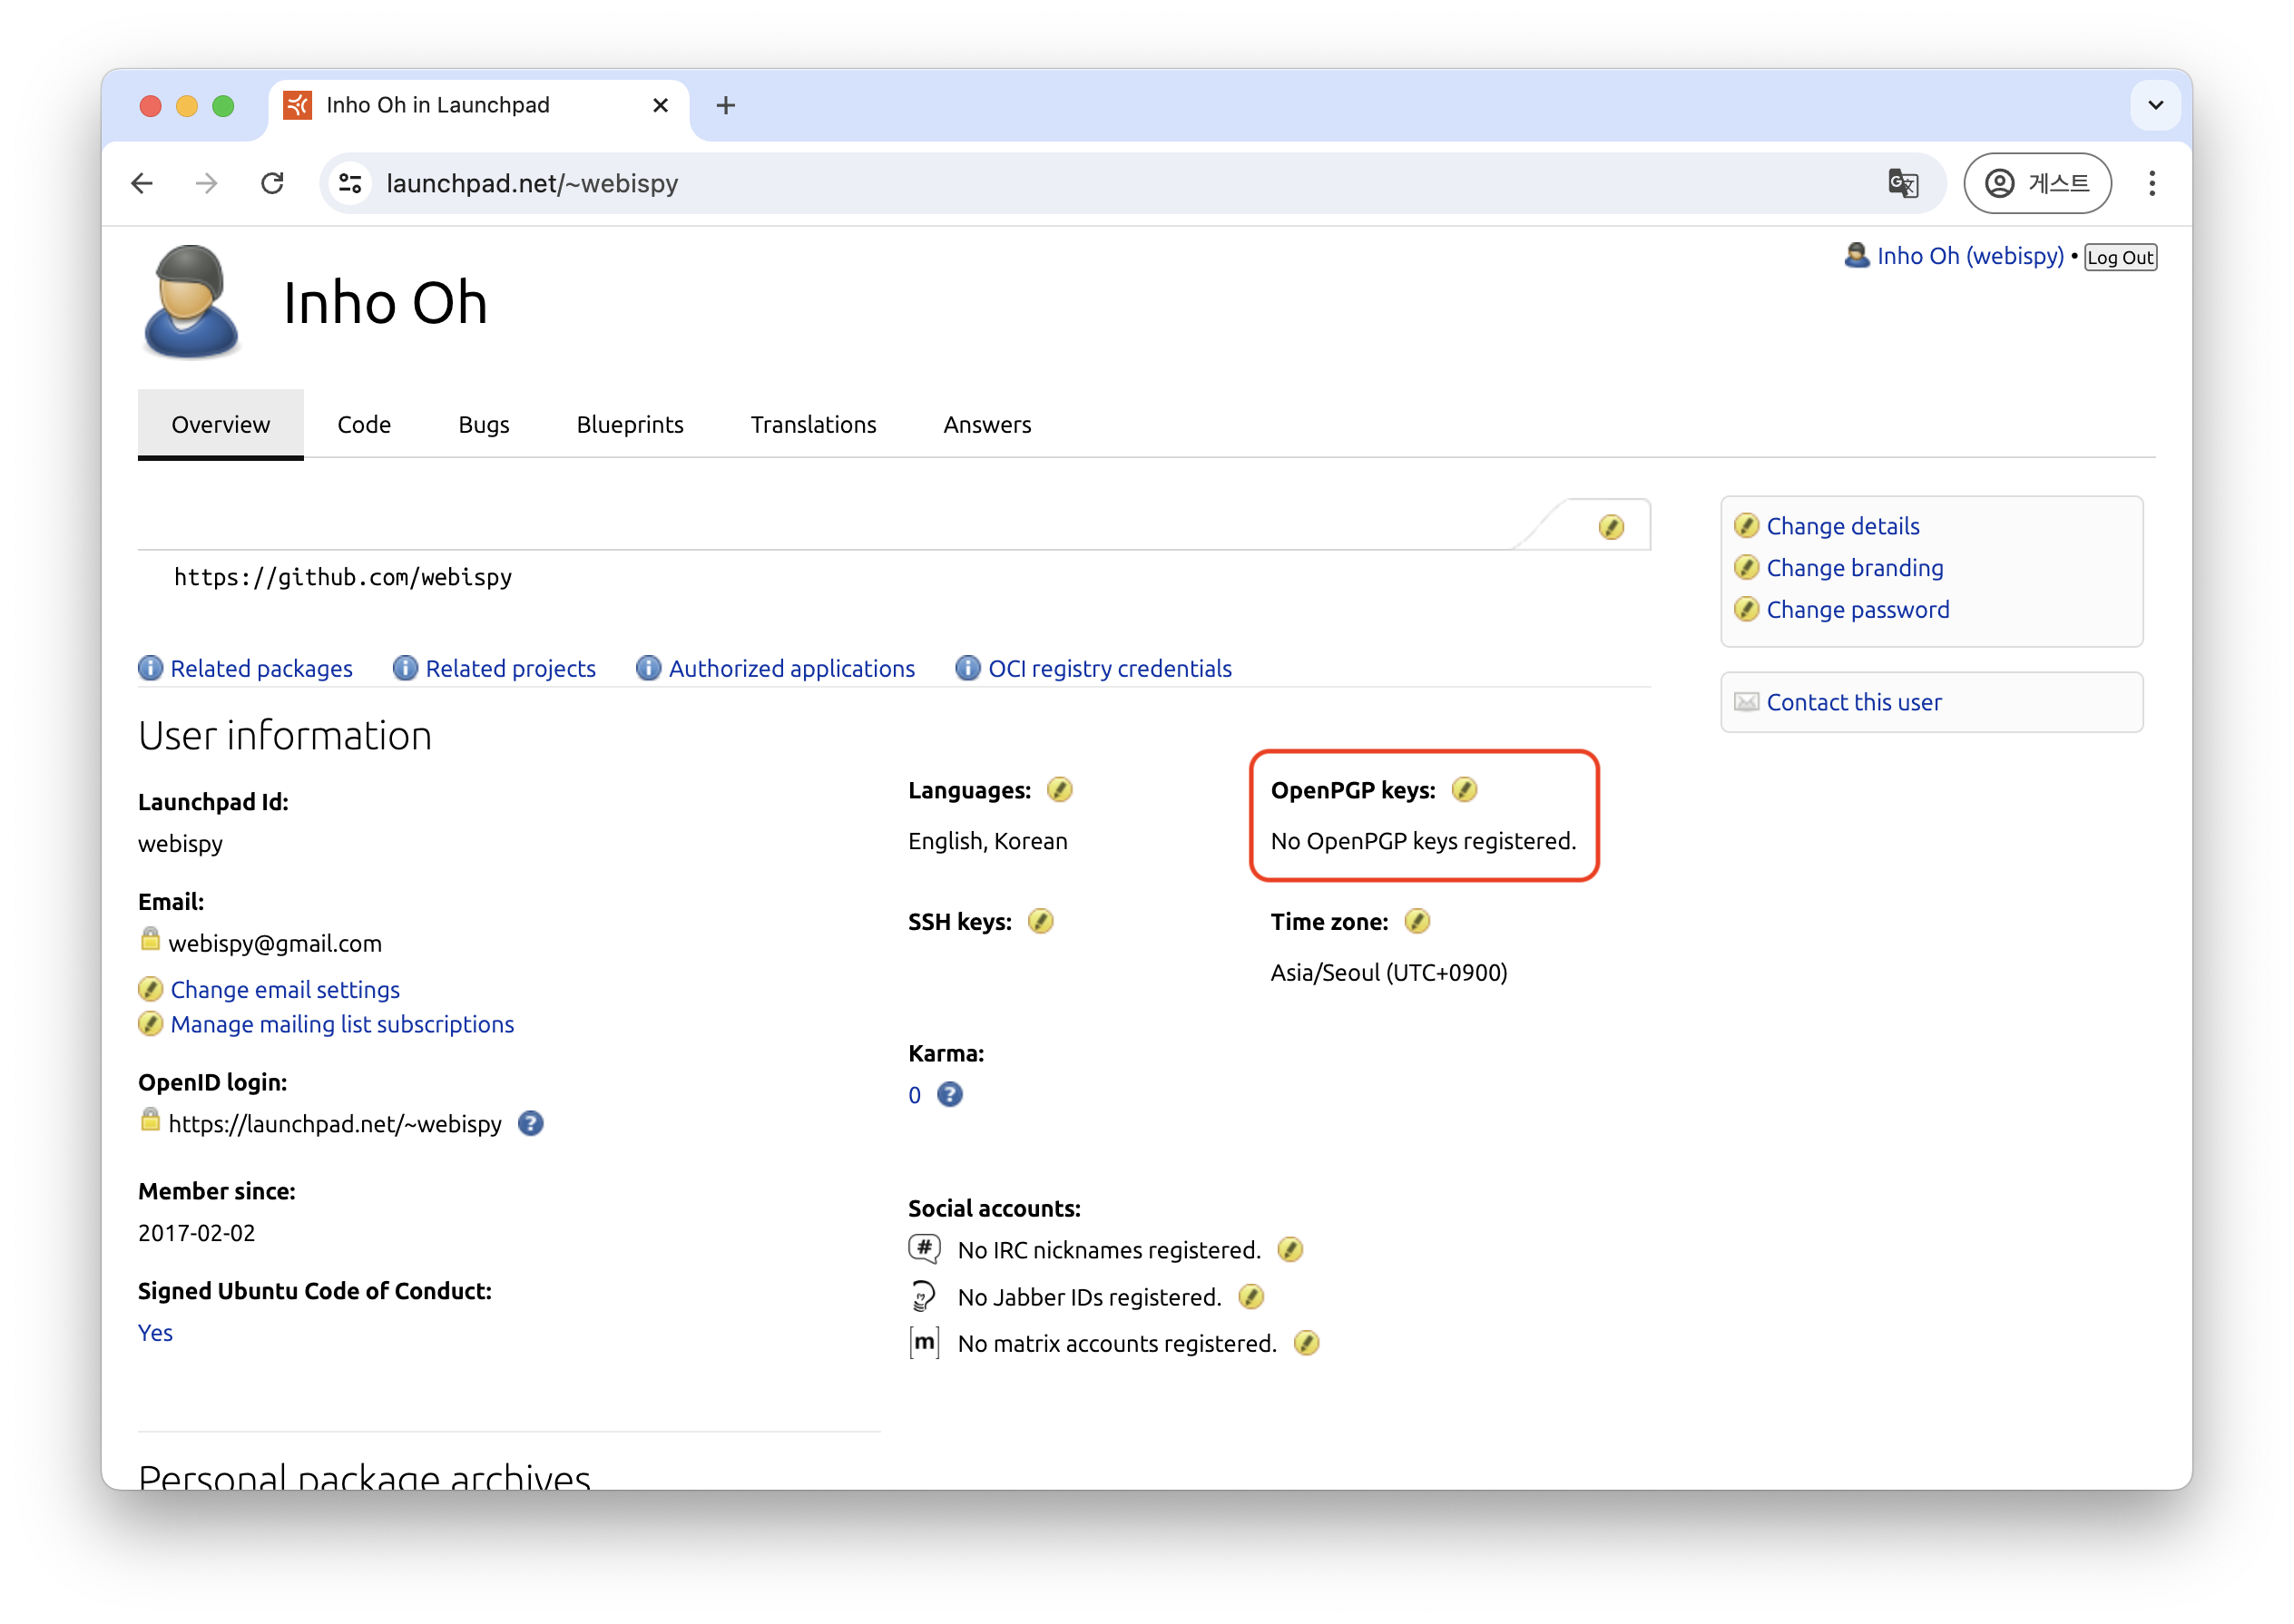
Task: Click the edit icon beside SSH keys
Action: pyautogui.click(x=1040, y=921)
